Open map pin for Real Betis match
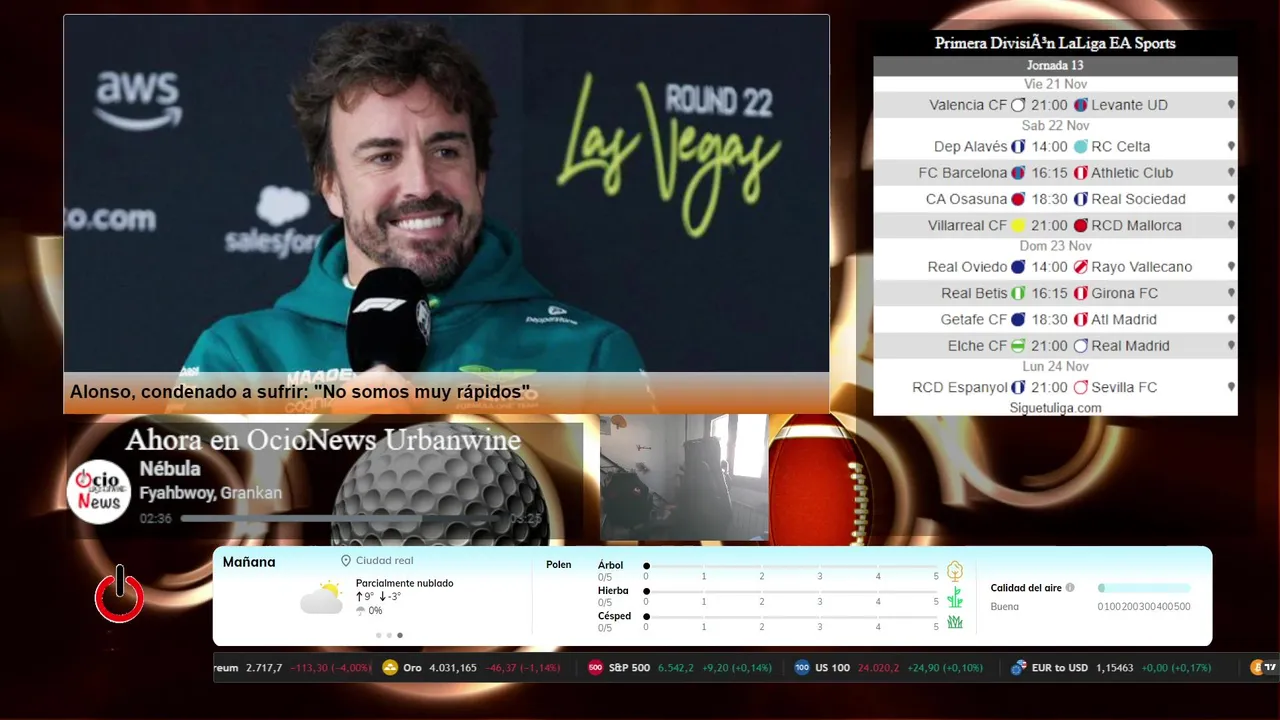 [1231, 294]
